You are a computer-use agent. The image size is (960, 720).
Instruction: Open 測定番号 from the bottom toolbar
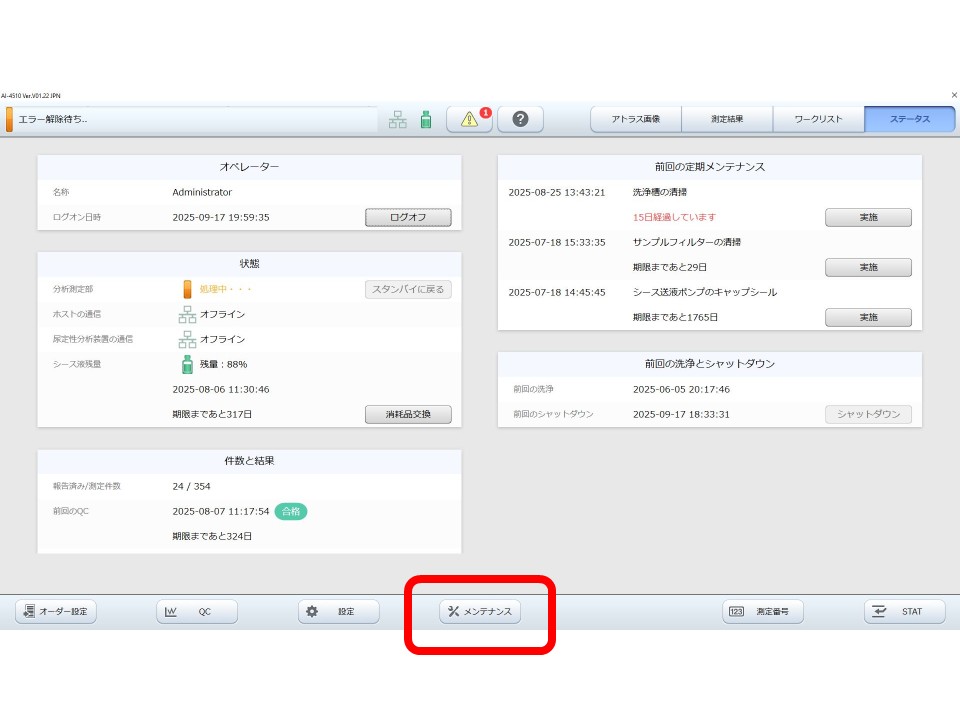point(763,612)
